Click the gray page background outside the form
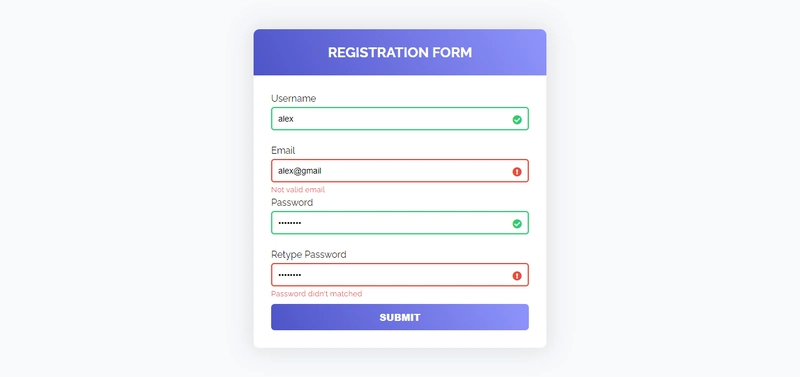The image size is (800, 377). (128, 189)
